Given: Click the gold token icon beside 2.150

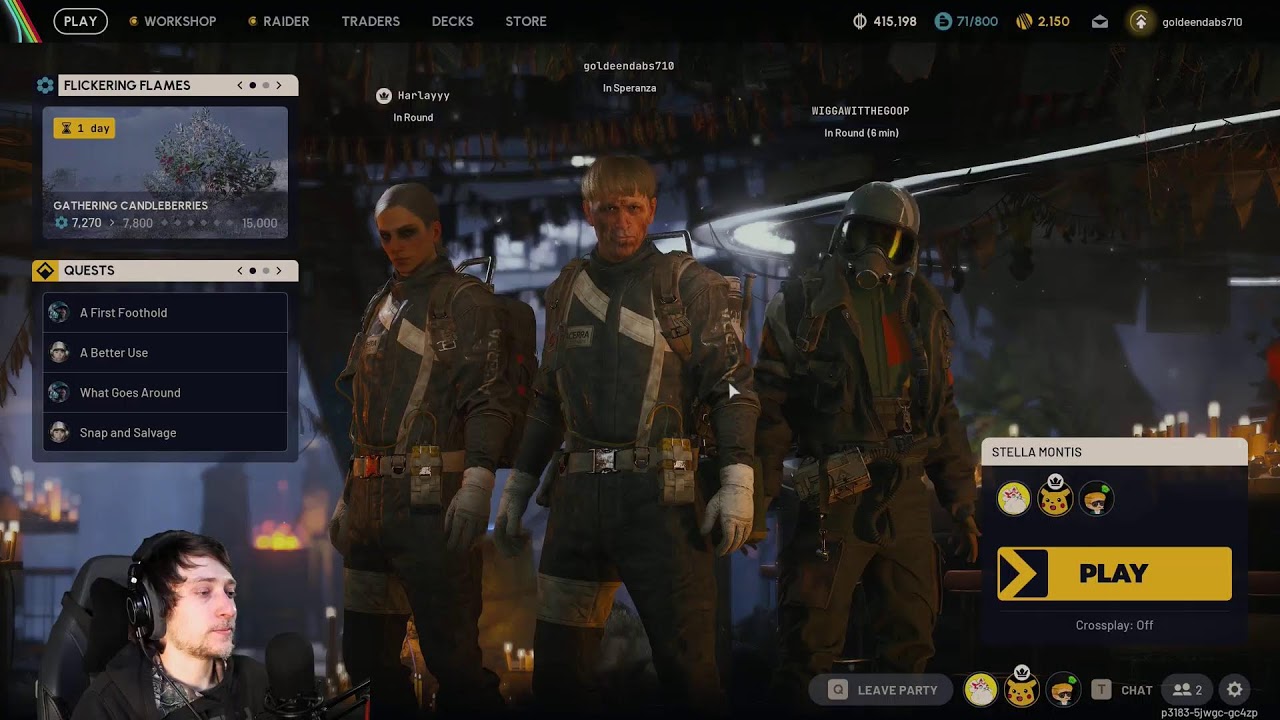Looking at the screenshot, I should coord(1024,21).
